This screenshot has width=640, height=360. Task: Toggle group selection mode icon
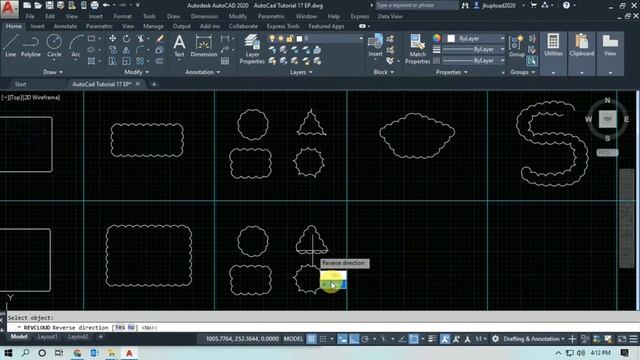531,61
